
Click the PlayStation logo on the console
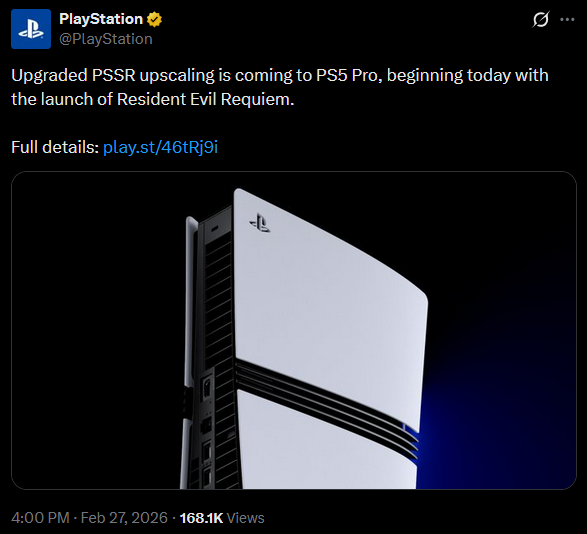click(x=260, y=223)
